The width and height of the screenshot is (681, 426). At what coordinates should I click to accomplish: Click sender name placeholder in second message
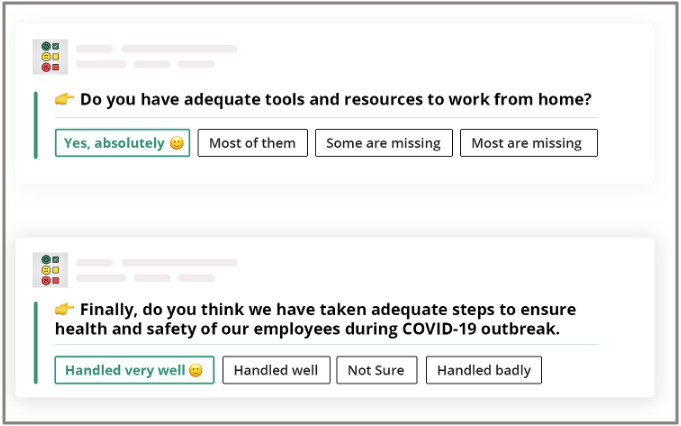95,263
